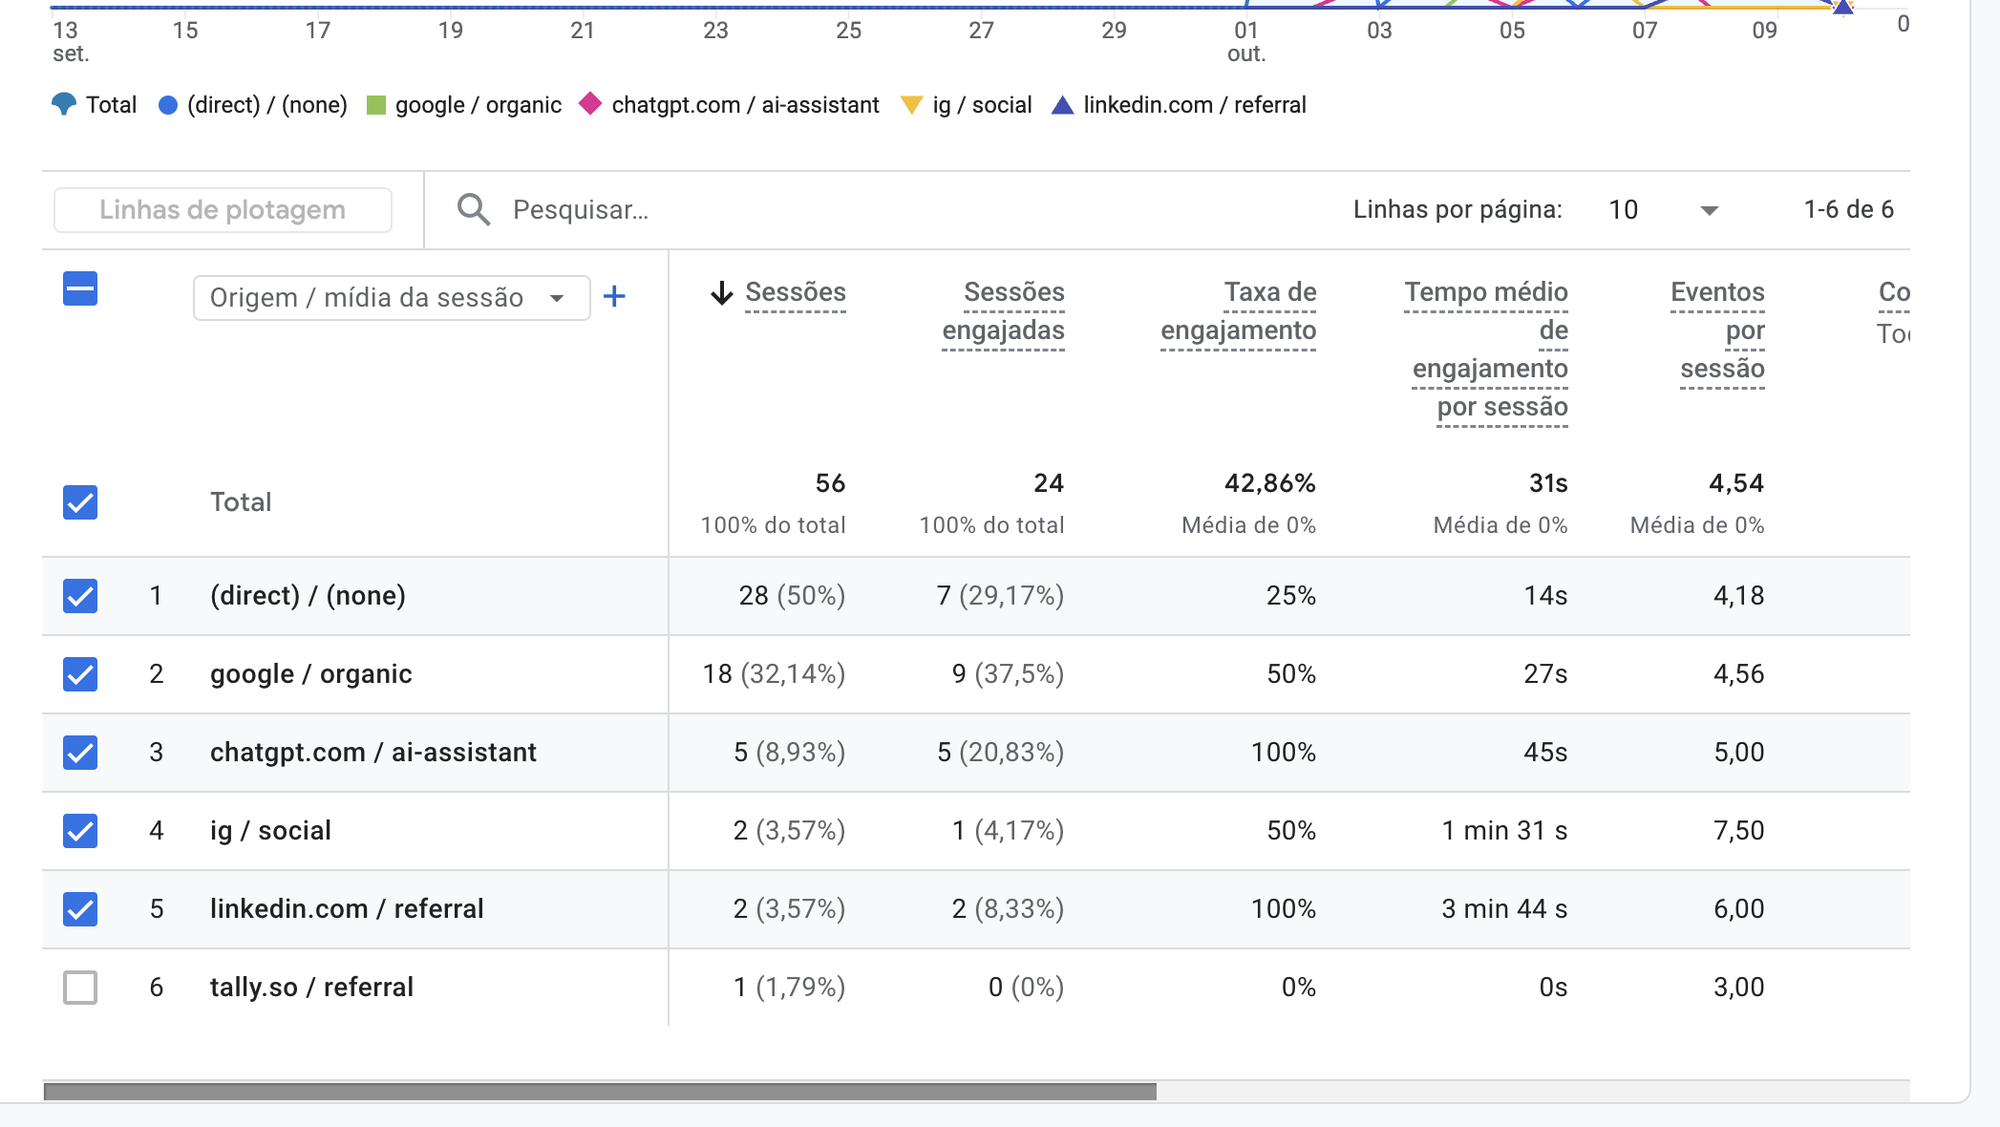Toggle the select-all rows header checkbox
2000x1127 pixels.
tap(80, 289)
